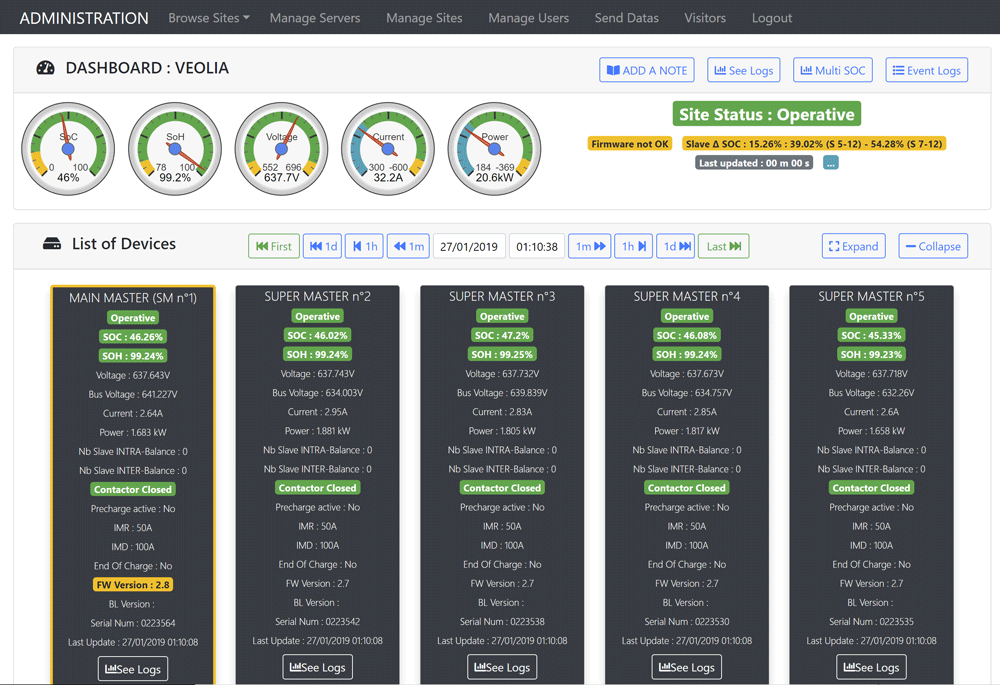Go to Manage Users page

528,18
